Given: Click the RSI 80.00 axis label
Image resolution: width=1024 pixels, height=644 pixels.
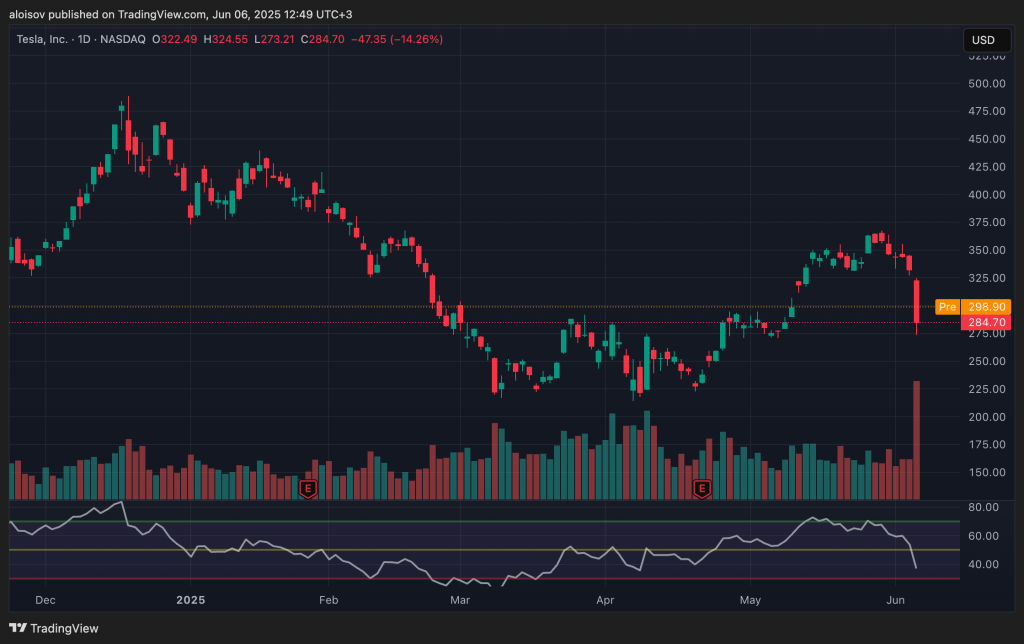Looking at the screenshot, I should 984,507.
